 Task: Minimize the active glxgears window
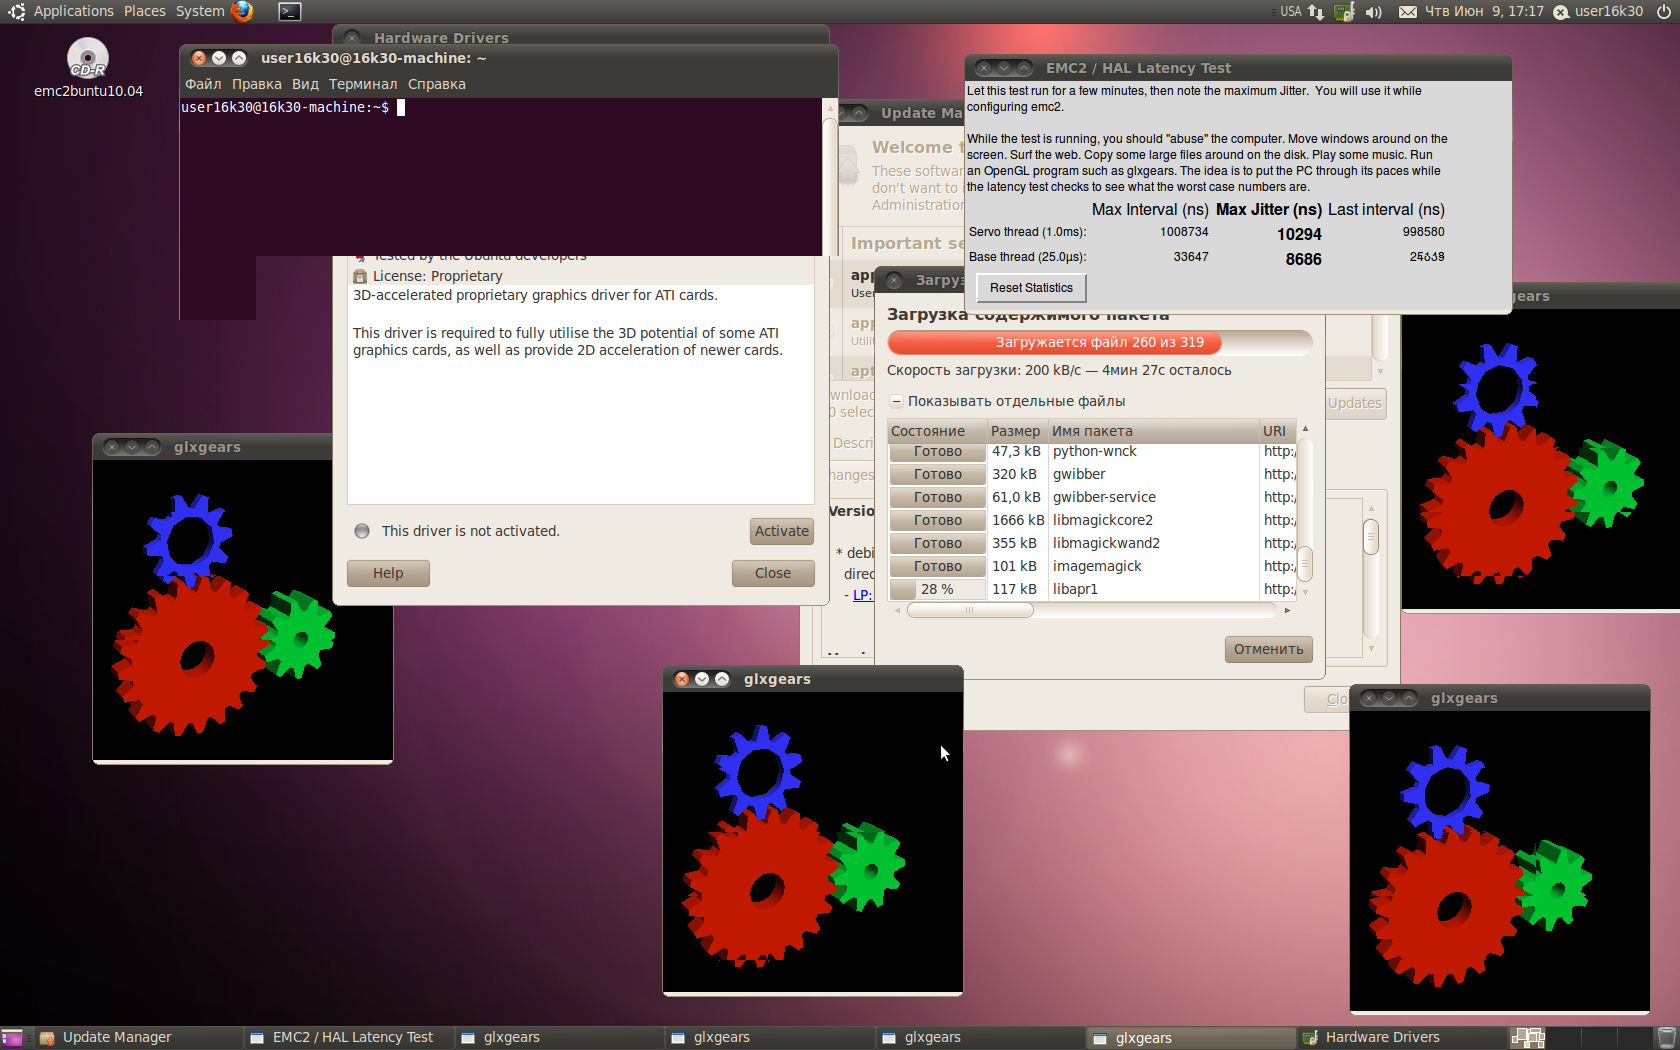coord(702,679)
